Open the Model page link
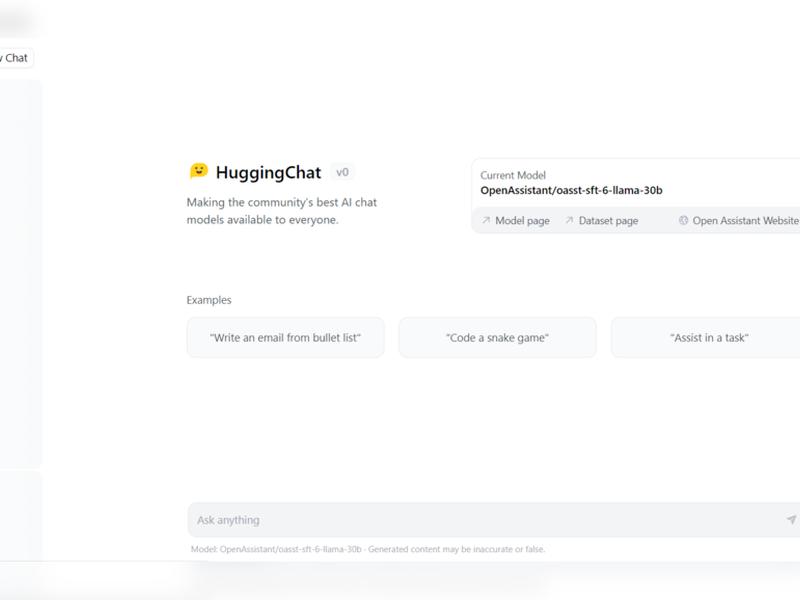The image size is (800, 600). click(516, 221)
